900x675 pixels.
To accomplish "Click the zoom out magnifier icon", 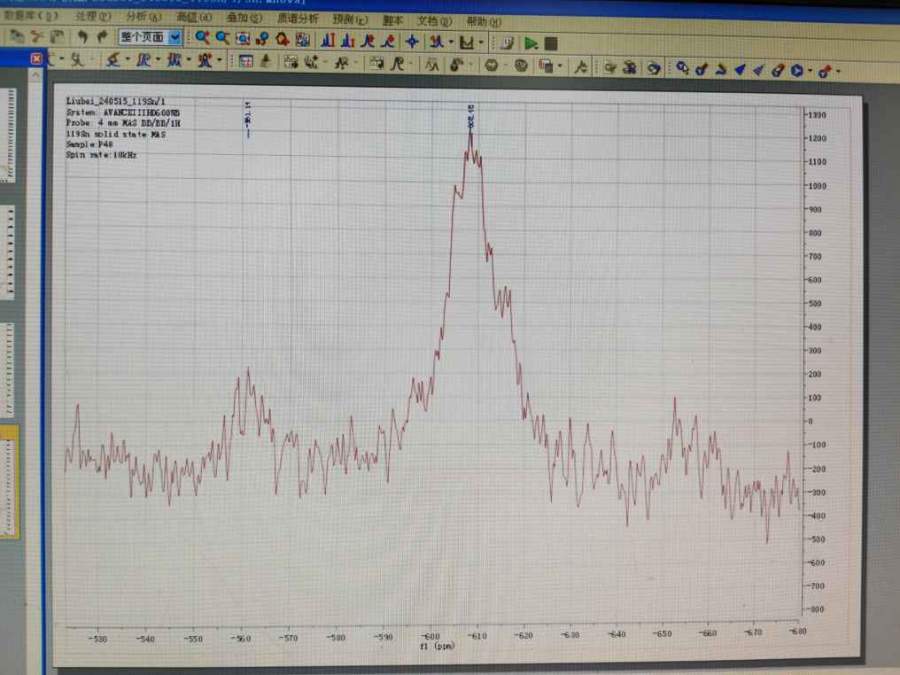I will pyautogui.click(x=221, y=38).
